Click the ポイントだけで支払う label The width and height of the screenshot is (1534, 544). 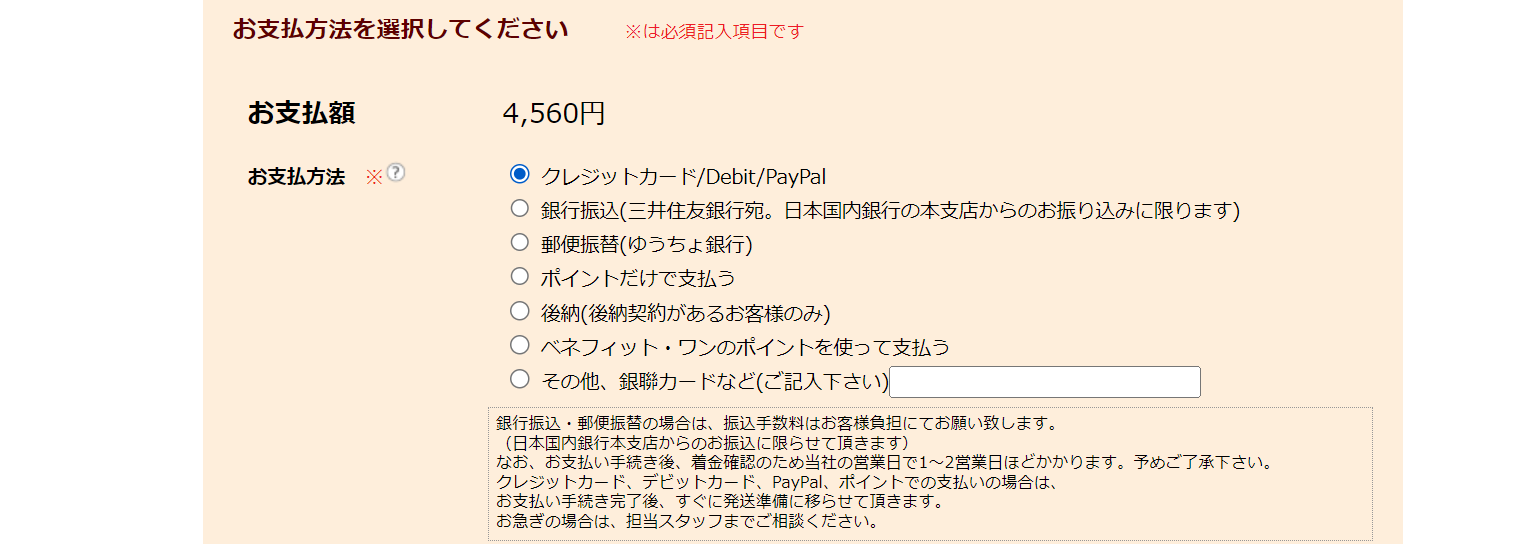[x=638, y=279]
